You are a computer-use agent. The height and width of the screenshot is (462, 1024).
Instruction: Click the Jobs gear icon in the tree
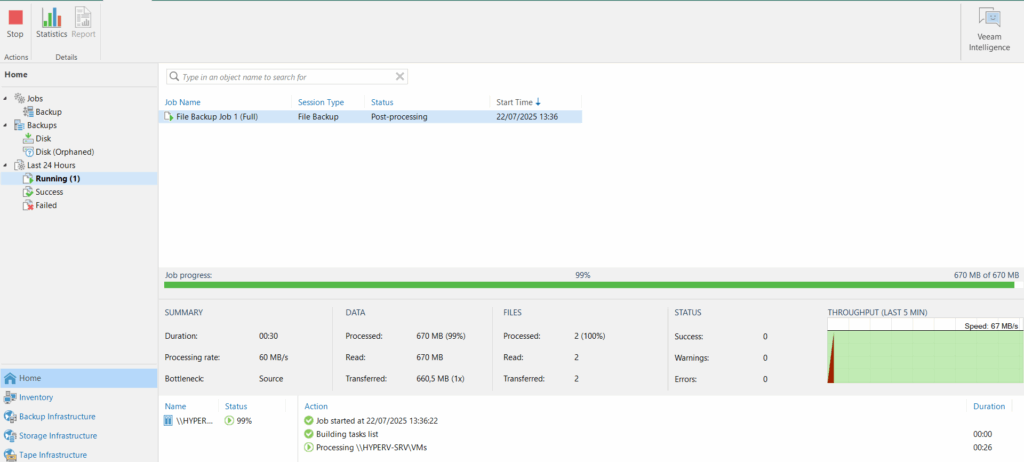click(x=20, y=98)
